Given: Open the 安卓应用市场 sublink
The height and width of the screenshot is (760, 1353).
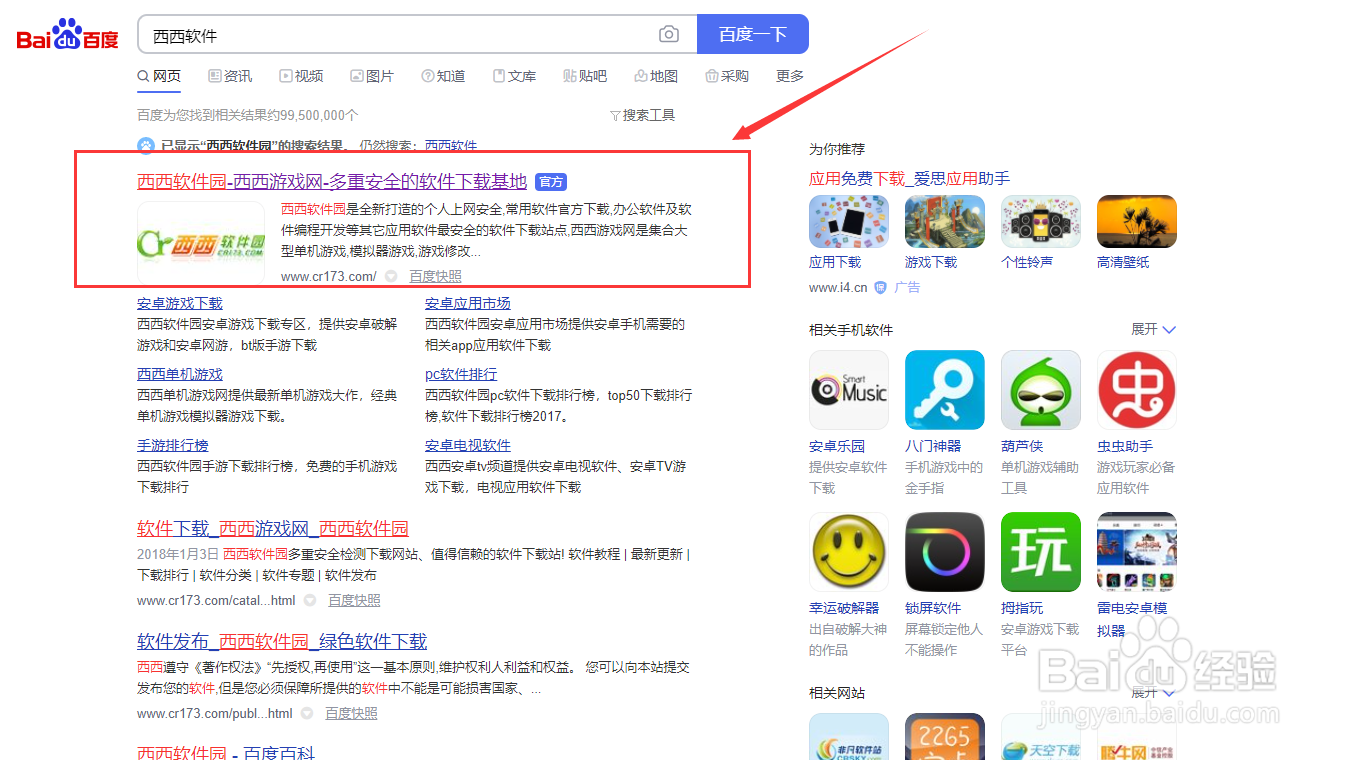Looking at the screenshot, I should click(x=468, y=303).
